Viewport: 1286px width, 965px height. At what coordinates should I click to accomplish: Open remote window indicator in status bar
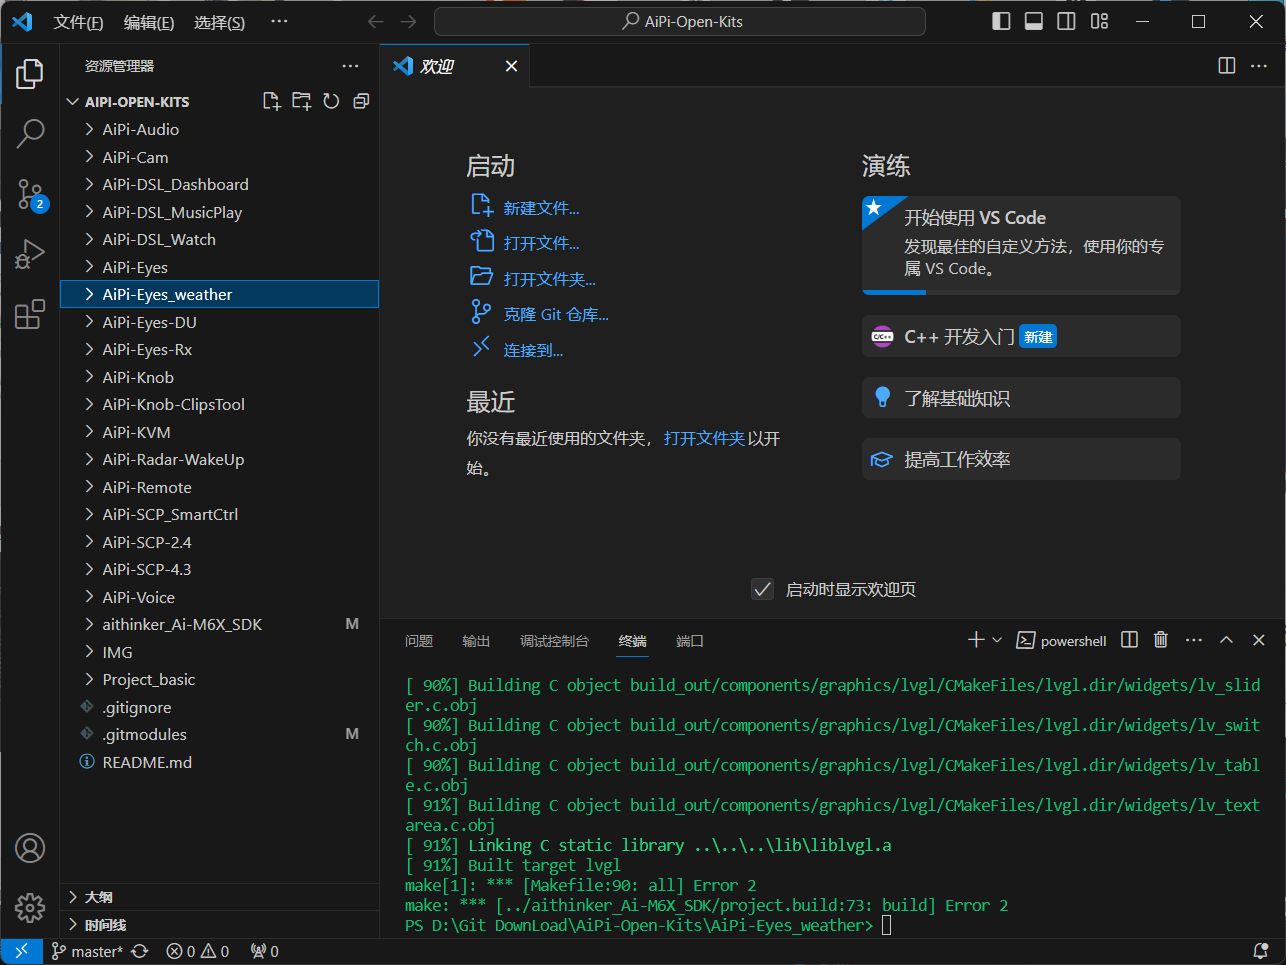21,952
